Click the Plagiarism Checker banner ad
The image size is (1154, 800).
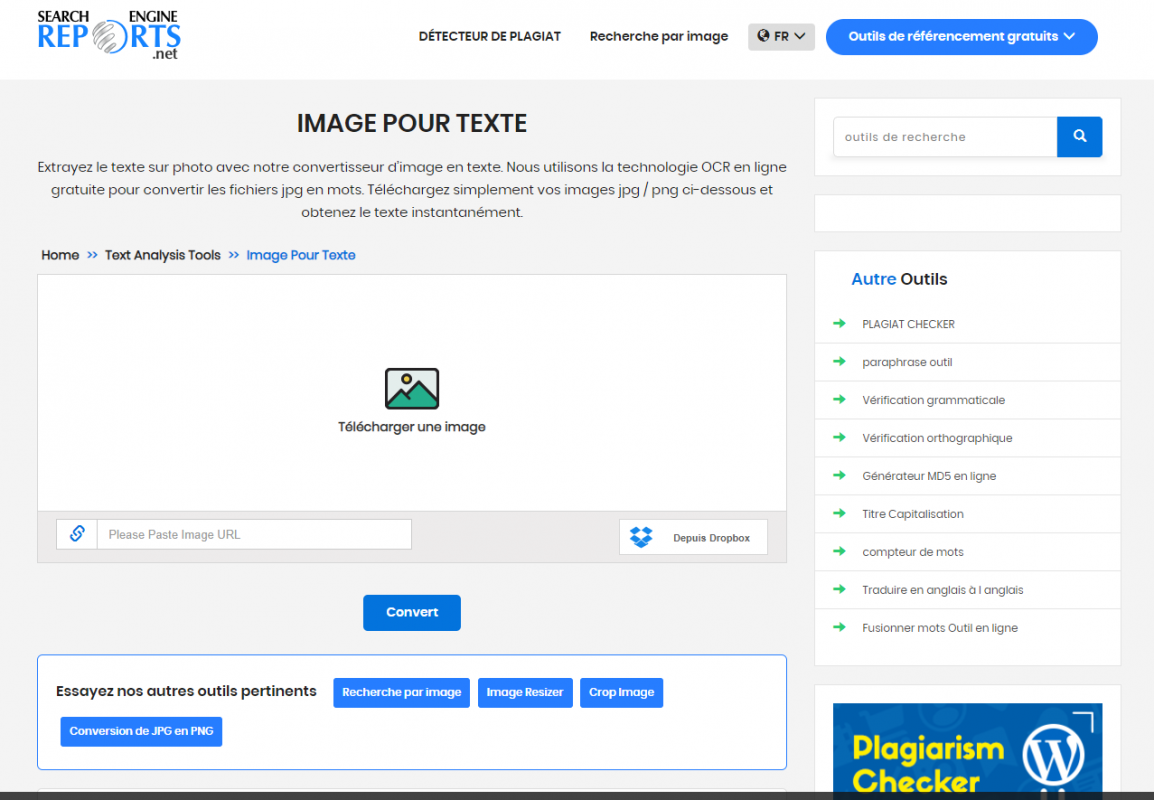coord(967,749)
